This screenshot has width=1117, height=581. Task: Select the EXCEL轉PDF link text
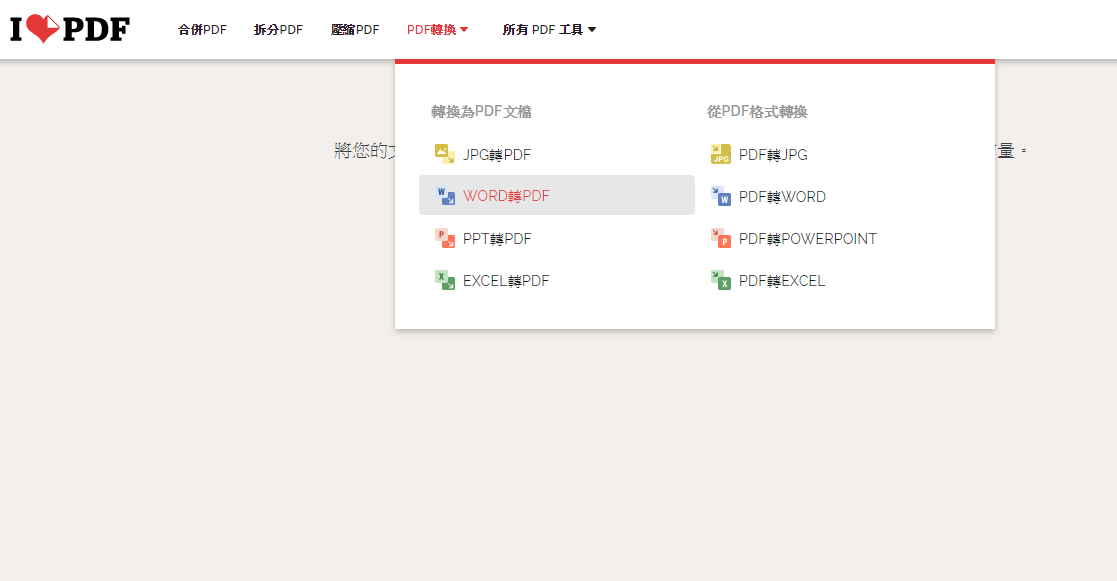pyautogui.click(x=506, y=281)
